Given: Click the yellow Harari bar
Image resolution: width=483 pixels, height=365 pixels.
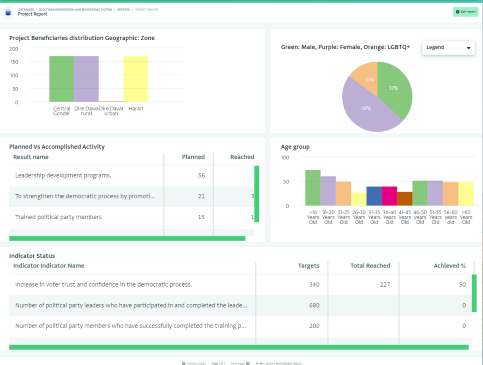Looking at the screenshot, I should coord(136,79).
